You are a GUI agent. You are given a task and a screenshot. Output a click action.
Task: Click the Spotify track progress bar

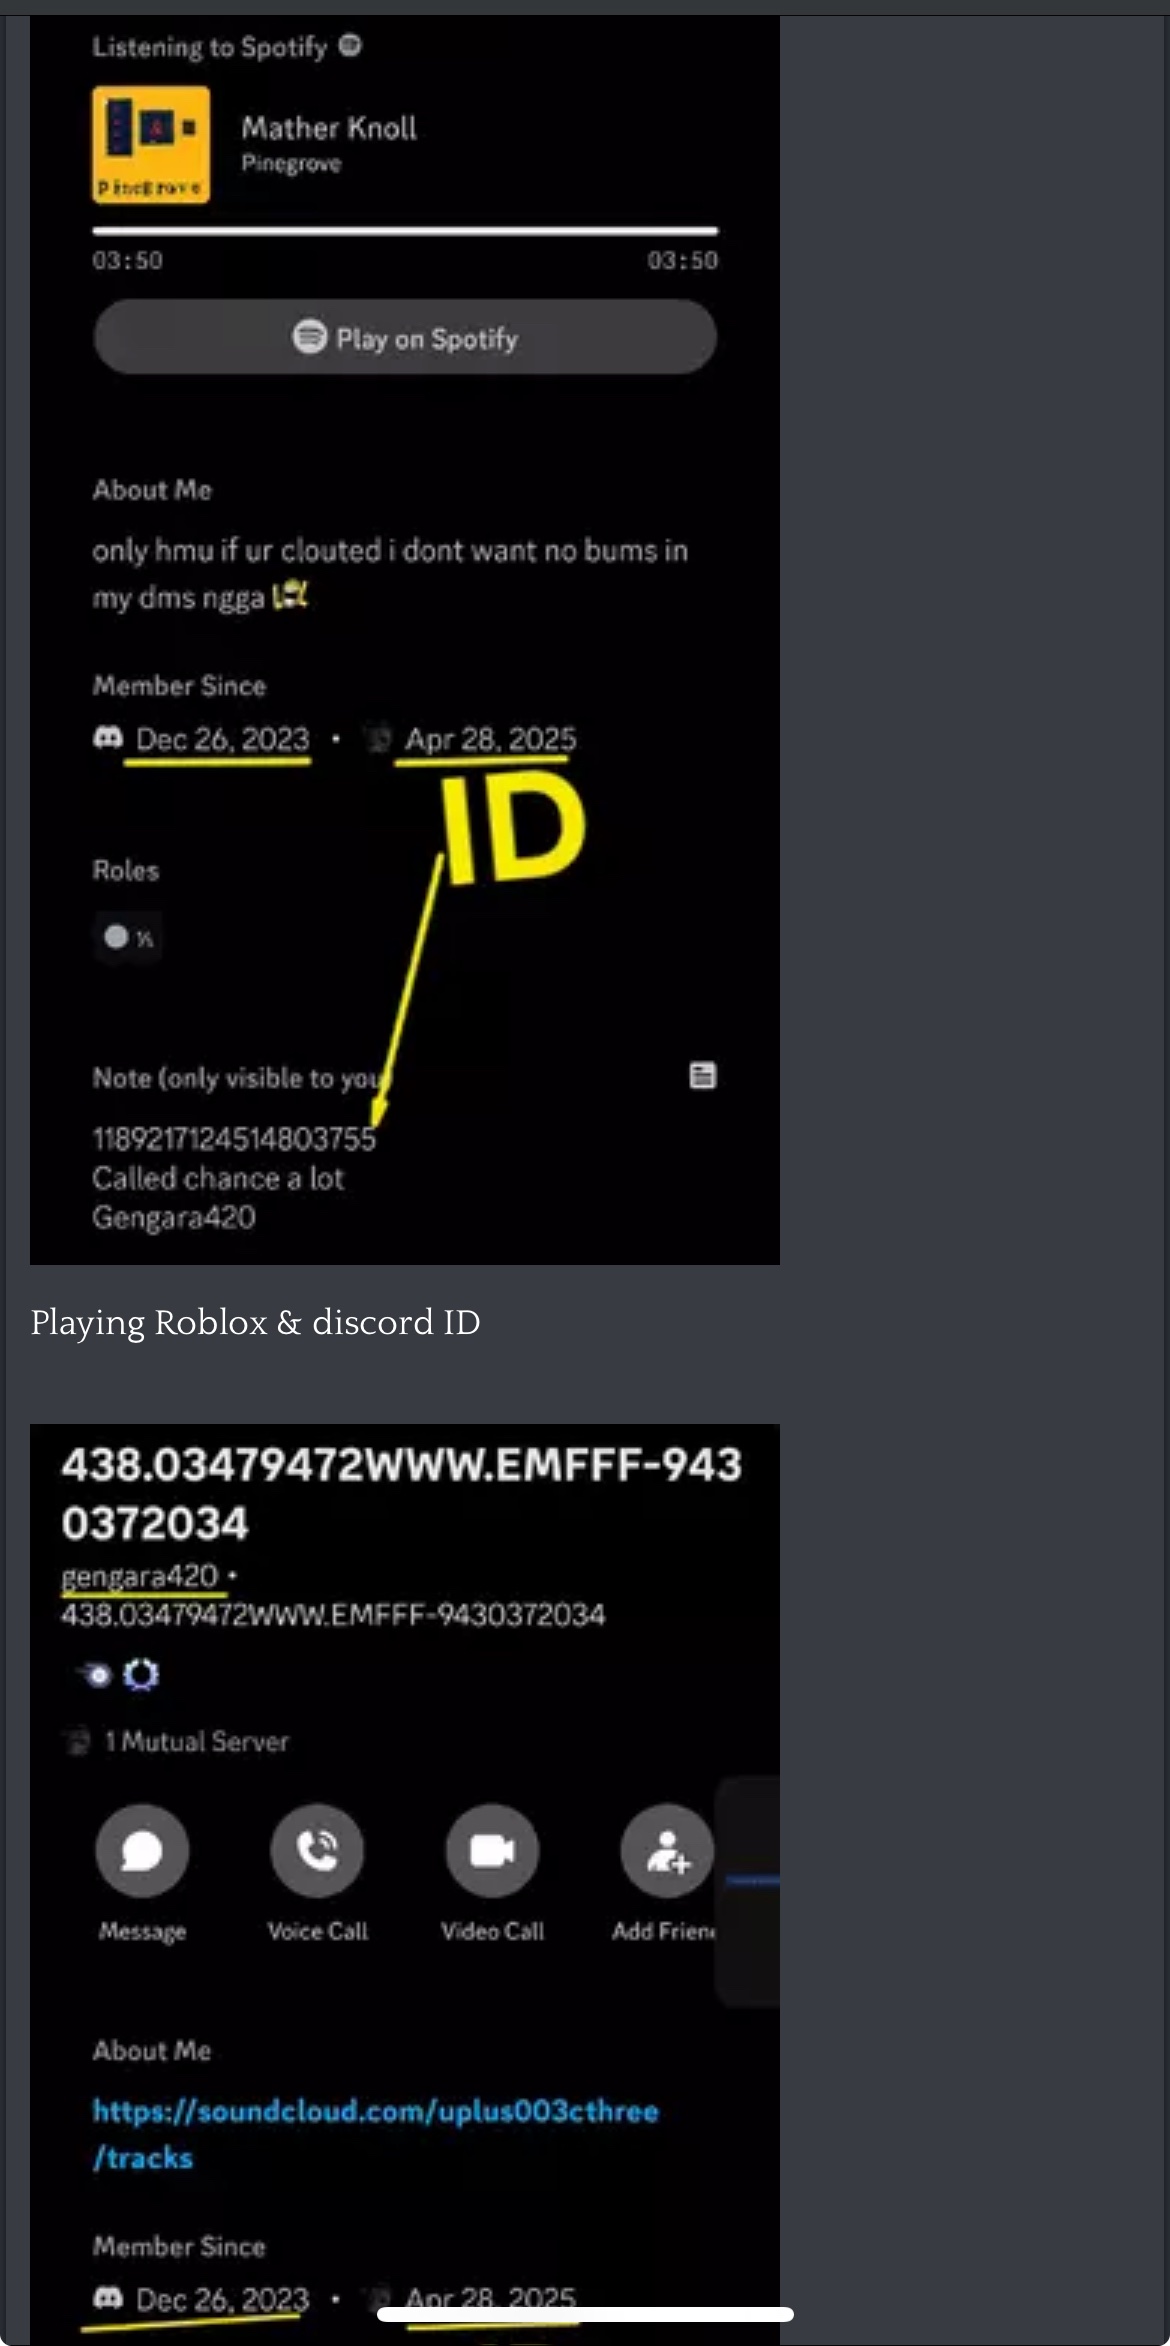click(405, 231)
